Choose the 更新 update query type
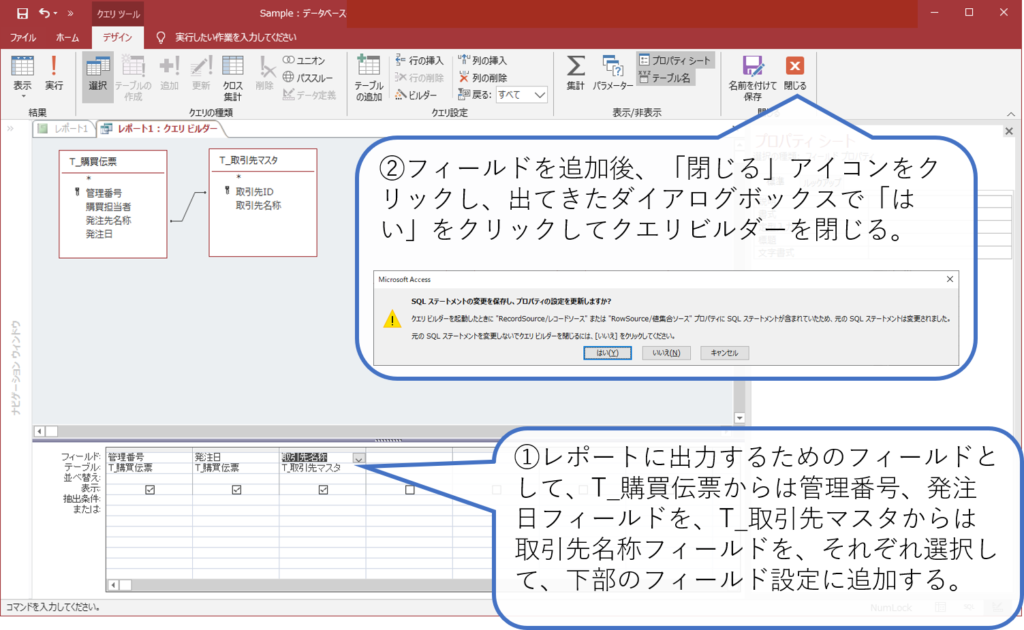Image resolution: width=1024 pixels, height=630 pixels. point(200,72)
